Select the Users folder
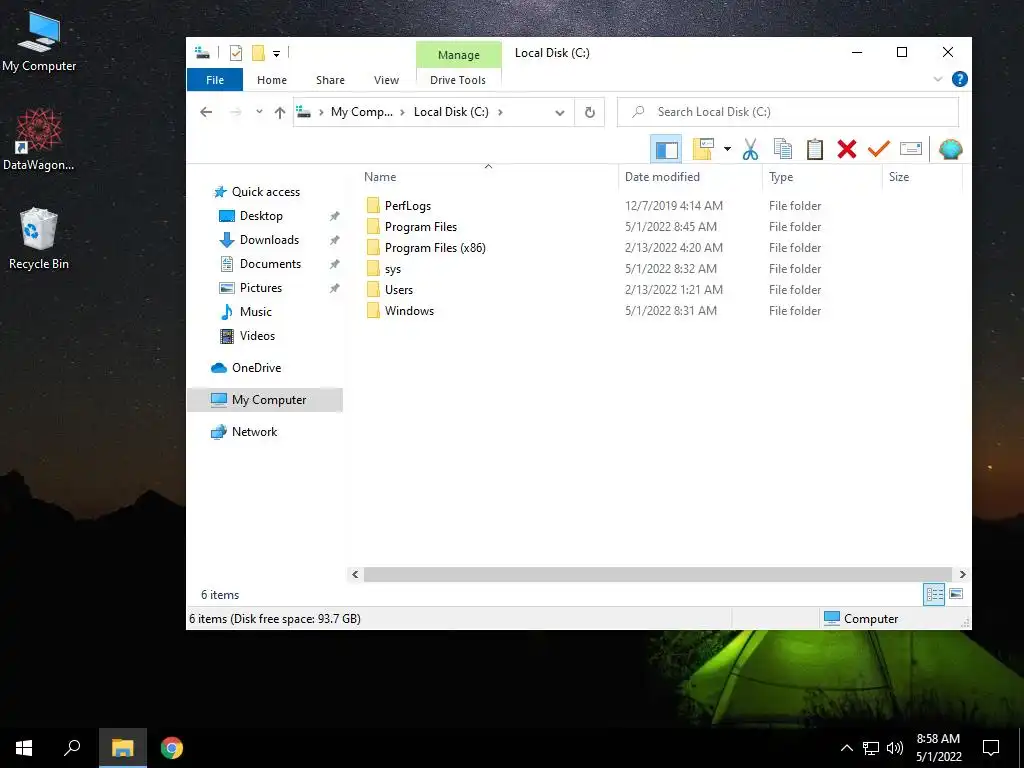Viewport: 1024px width, 768px height. click(x=398, y=289)
